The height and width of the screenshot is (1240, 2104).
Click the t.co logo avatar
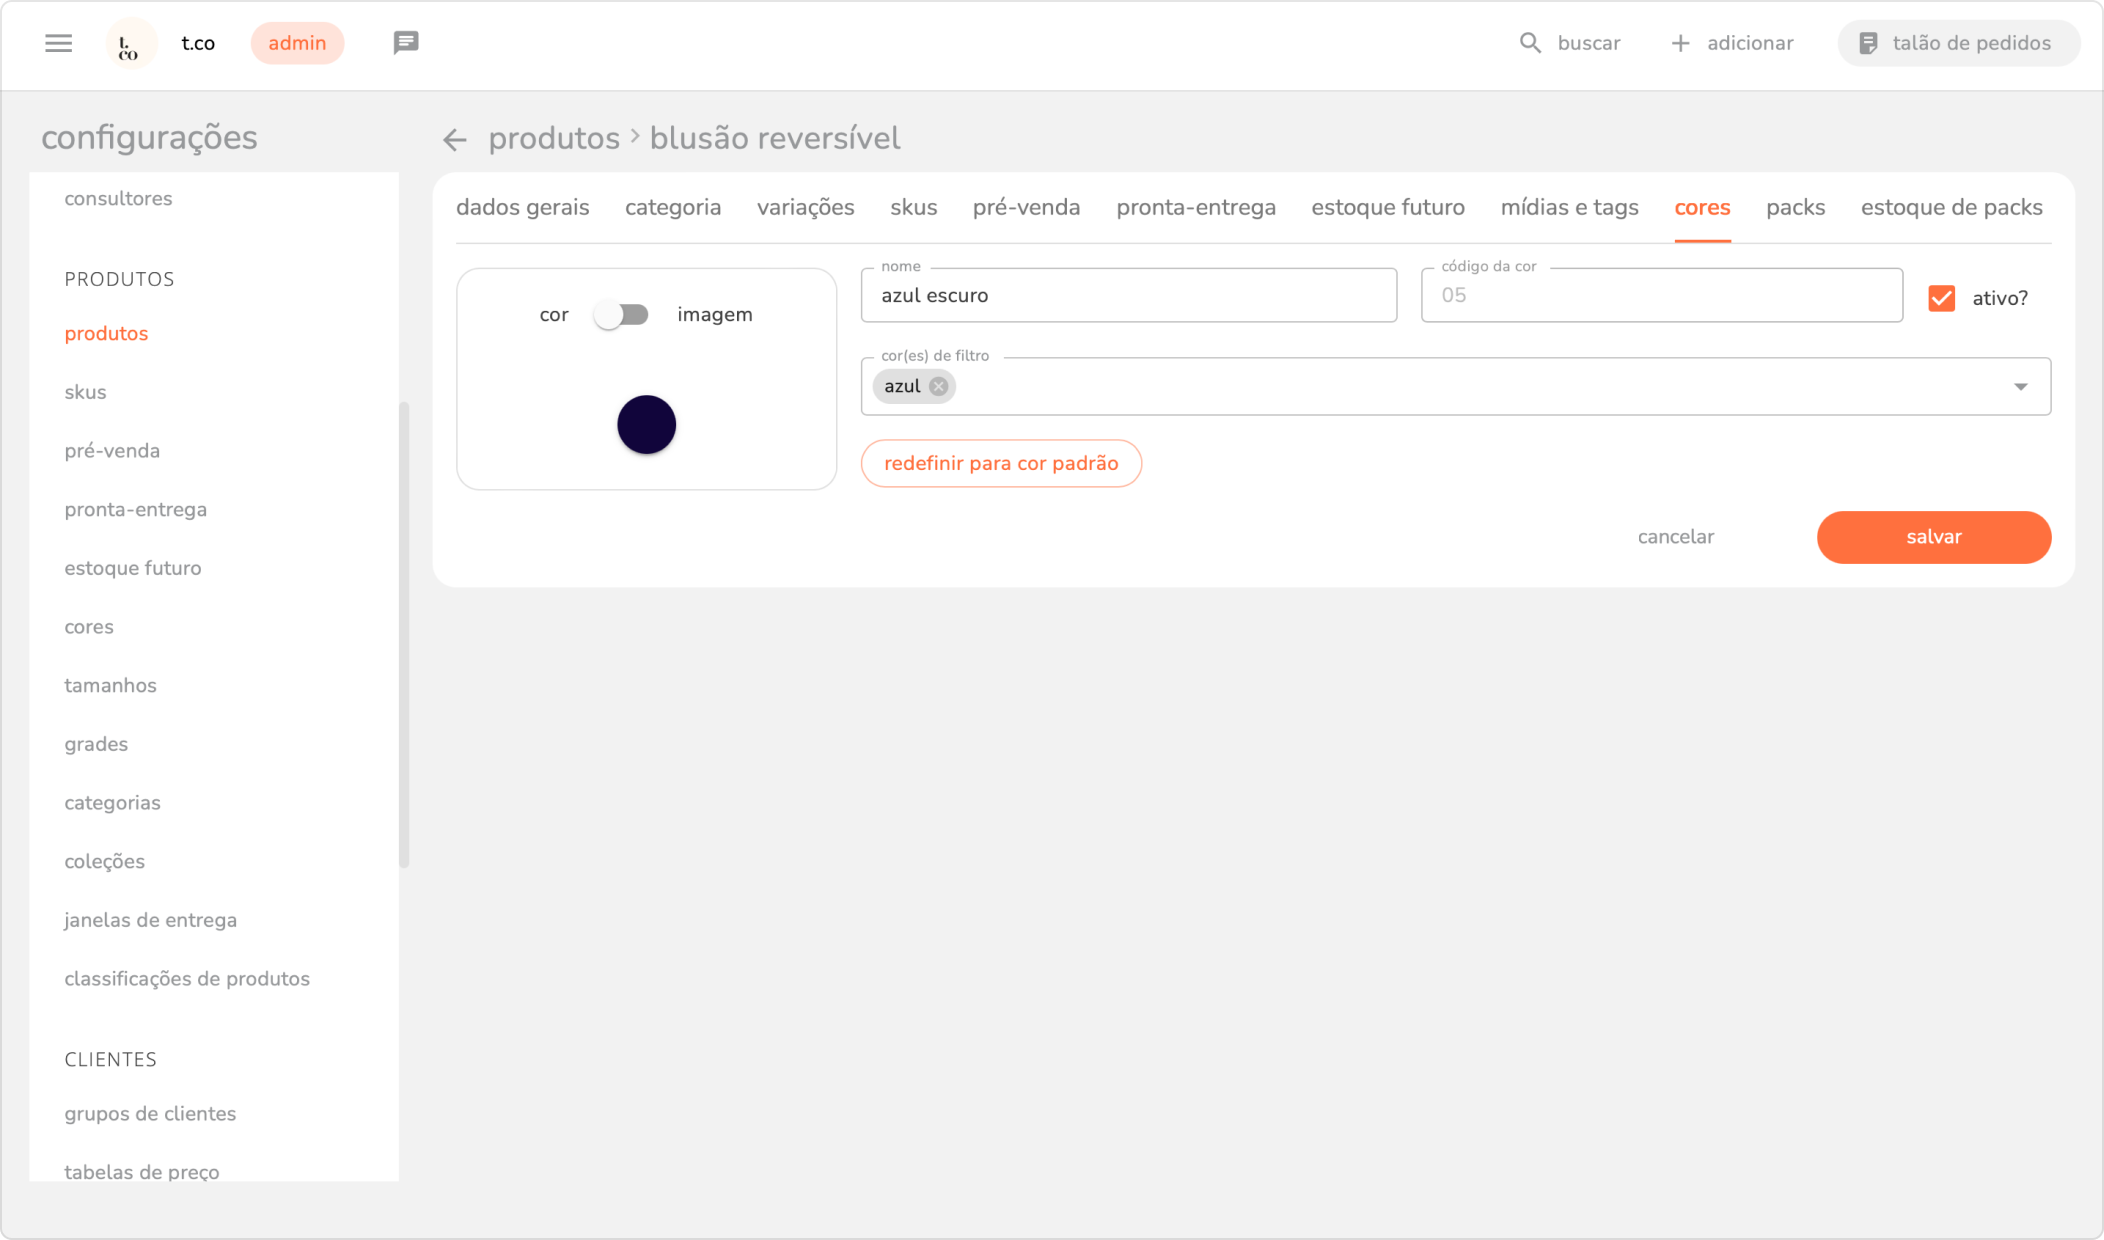click(131, 44)
